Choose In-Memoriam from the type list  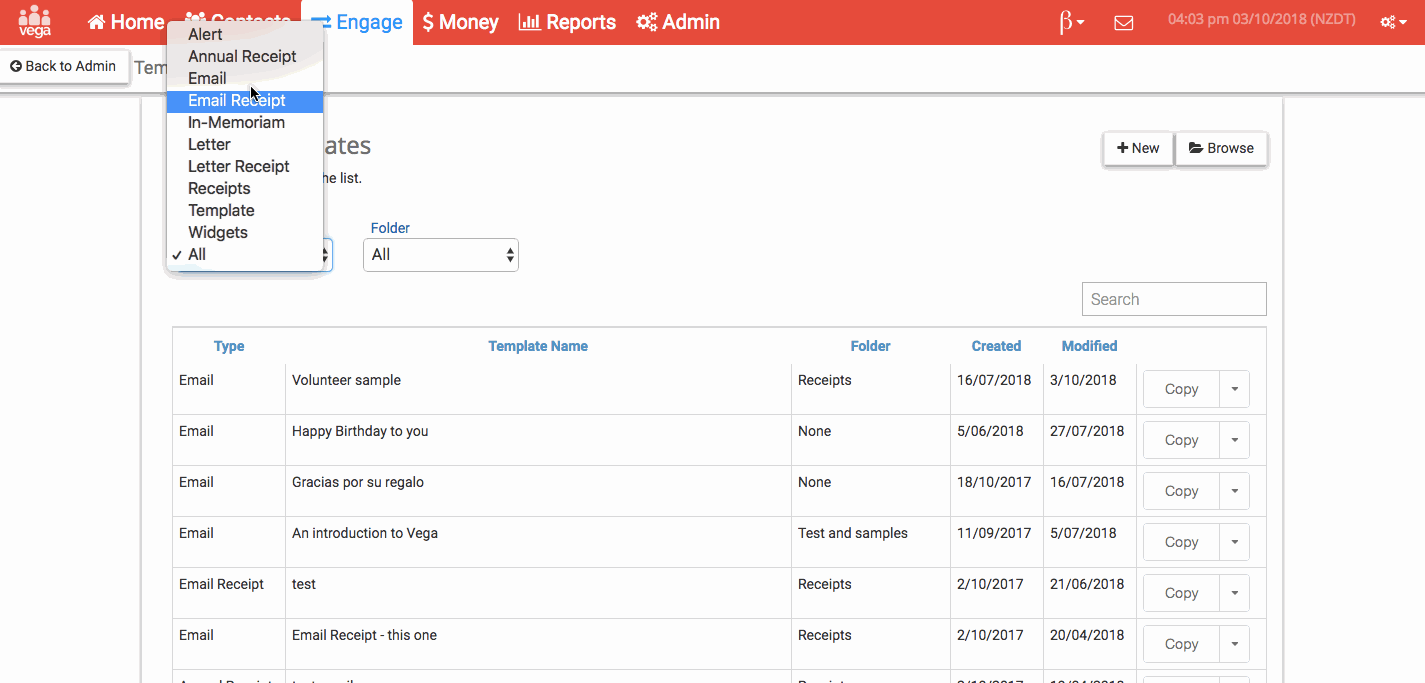[245, 122]
